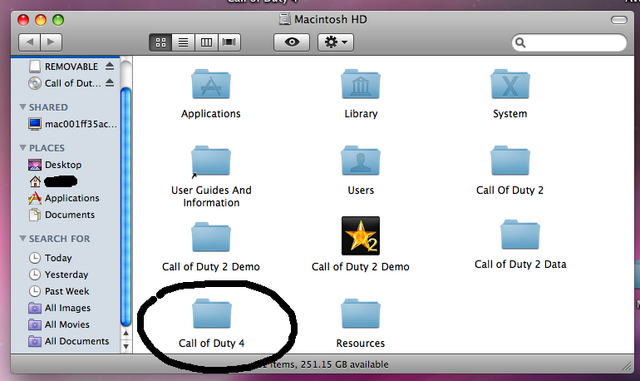Switch to icon view
The image size is (640, 381).
(160, 42)
